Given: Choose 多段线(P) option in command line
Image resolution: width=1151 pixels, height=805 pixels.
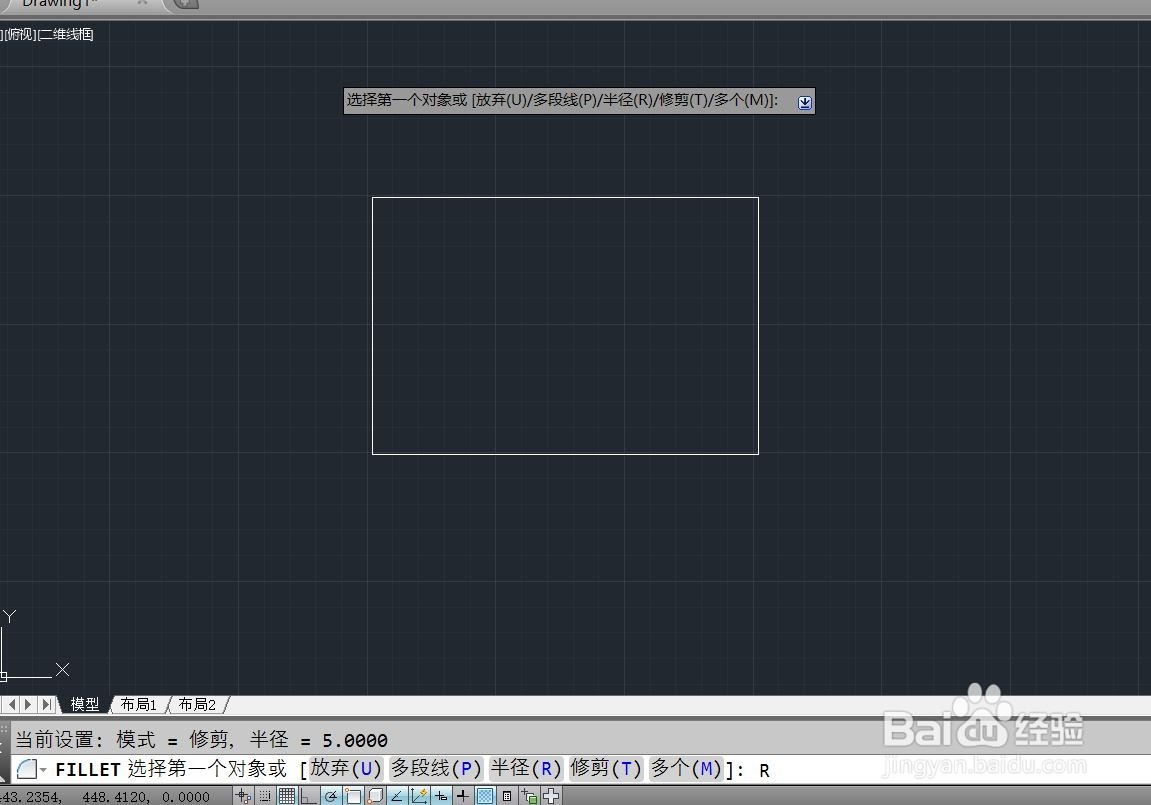Looking at the screenshot, I should 436,768.
